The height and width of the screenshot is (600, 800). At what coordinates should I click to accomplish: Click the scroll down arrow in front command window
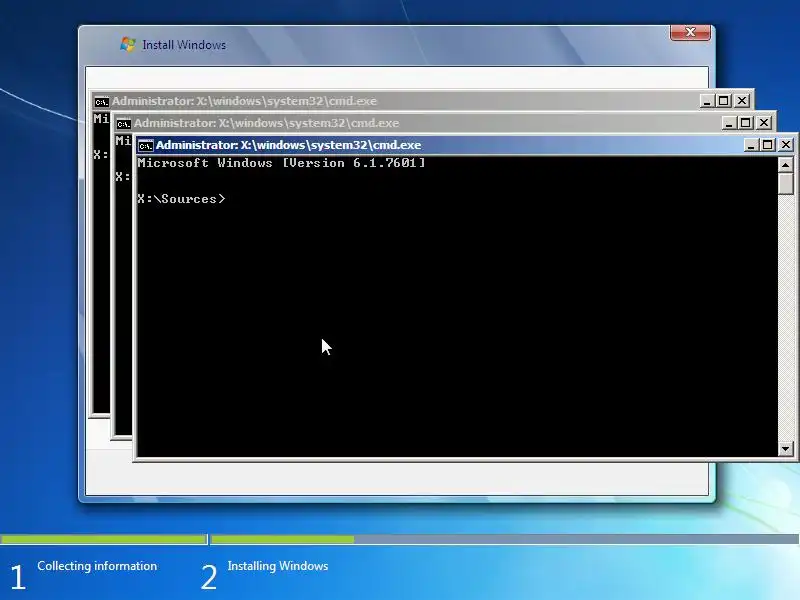click(x=786, y=449)
